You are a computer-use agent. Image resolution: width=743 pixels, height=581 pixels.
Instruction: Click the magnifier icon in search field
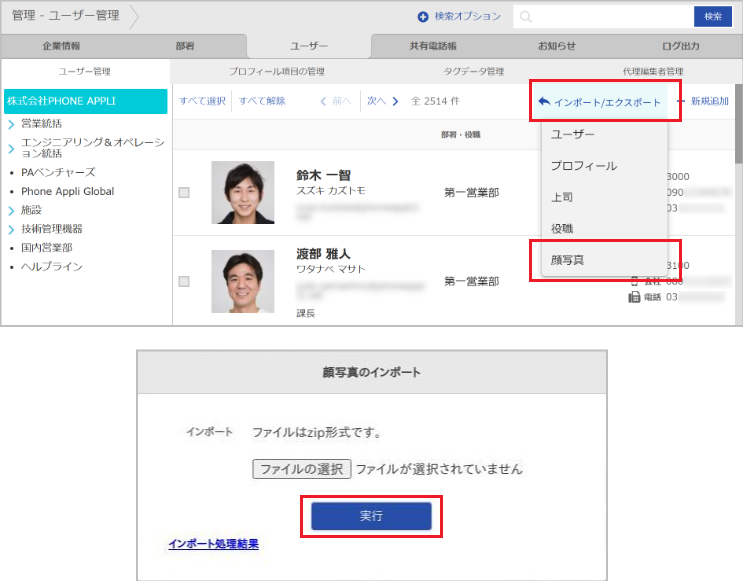pyautogui.click(x=526, y=17)
